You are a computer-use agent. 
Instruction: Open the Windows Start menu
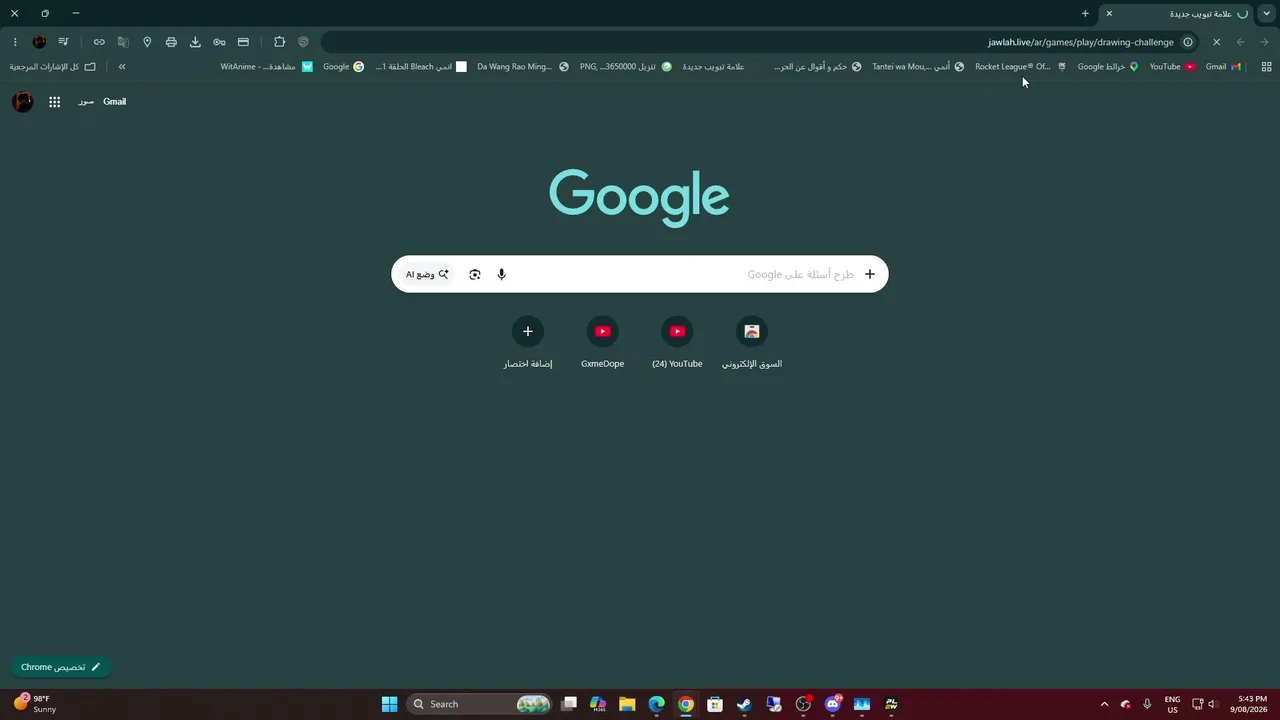coord(390,704)
